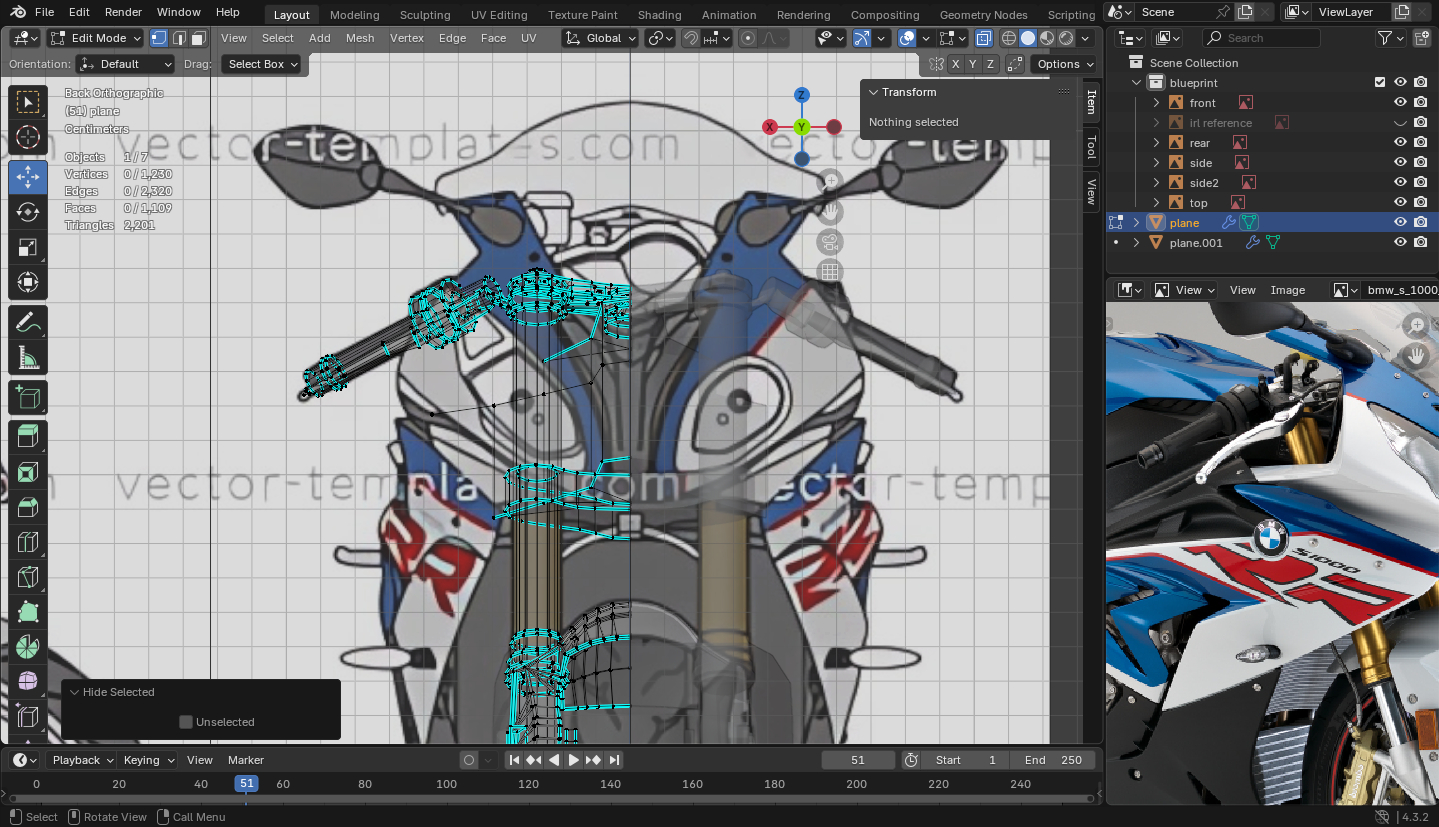Collapse the Transform panel
This screenshot has height=827, width=1439.
(873, 92)
